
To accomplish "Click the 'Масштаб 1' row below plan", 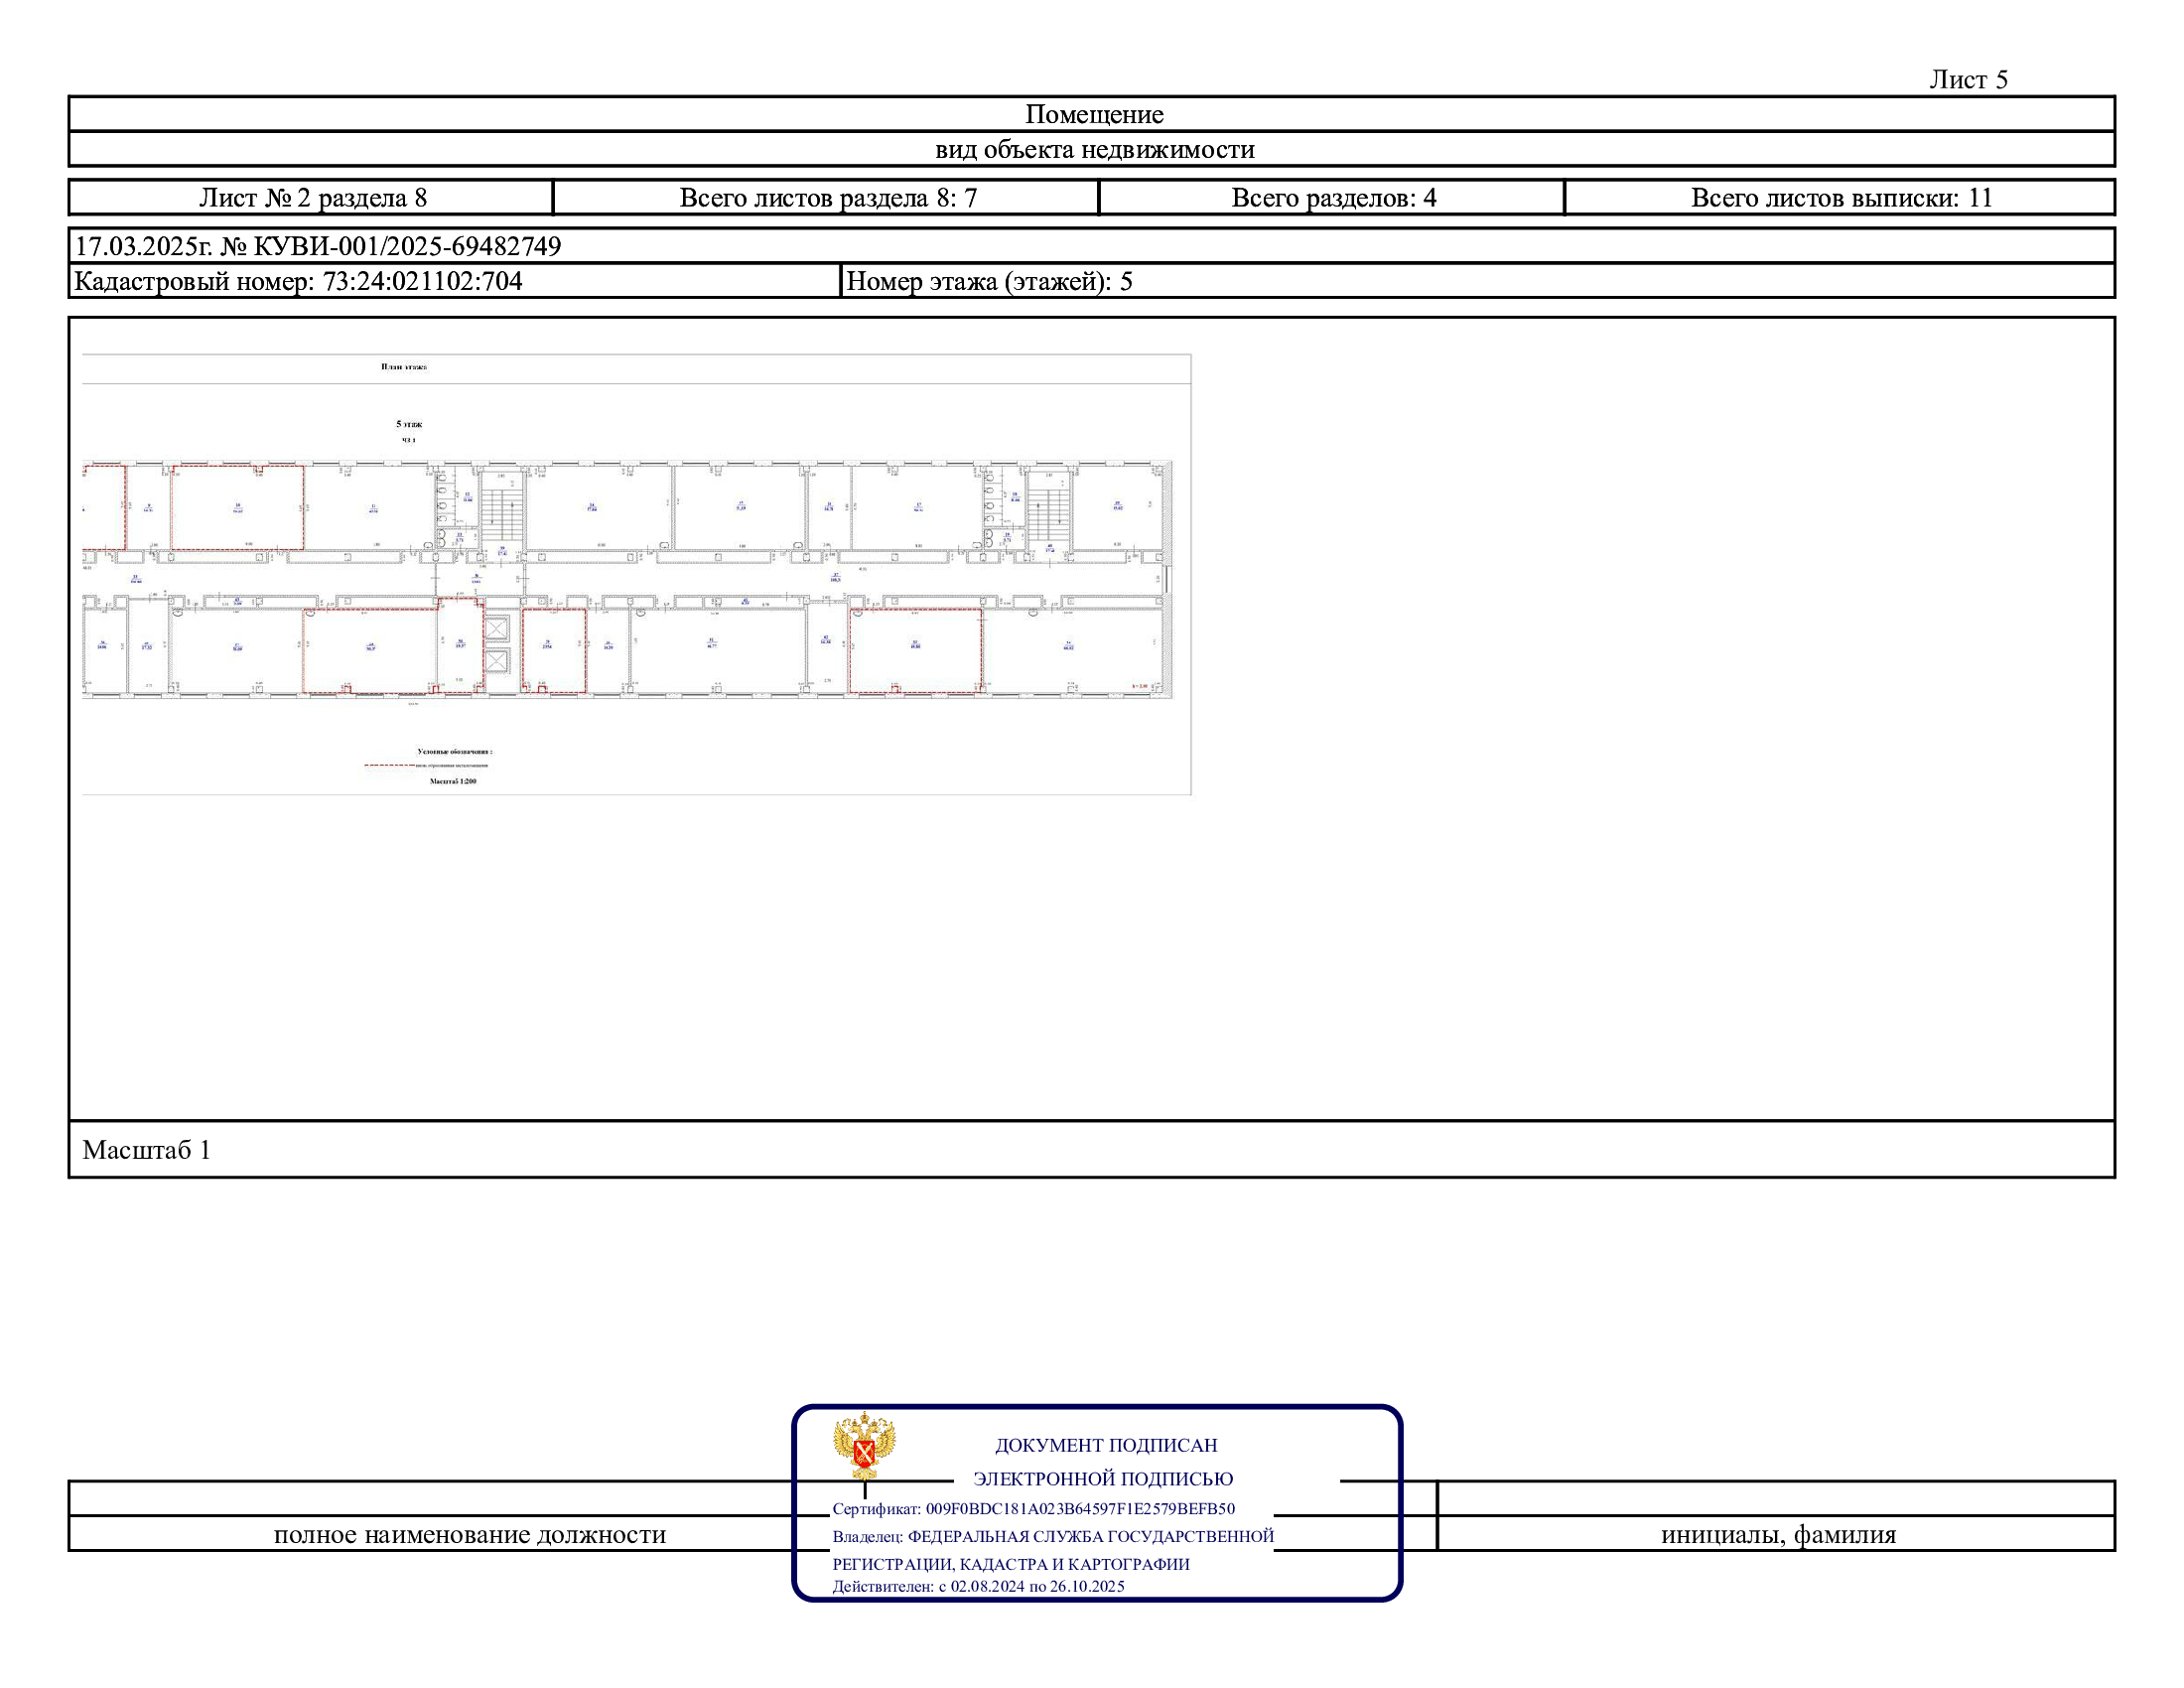I will coord(1092,1149).
